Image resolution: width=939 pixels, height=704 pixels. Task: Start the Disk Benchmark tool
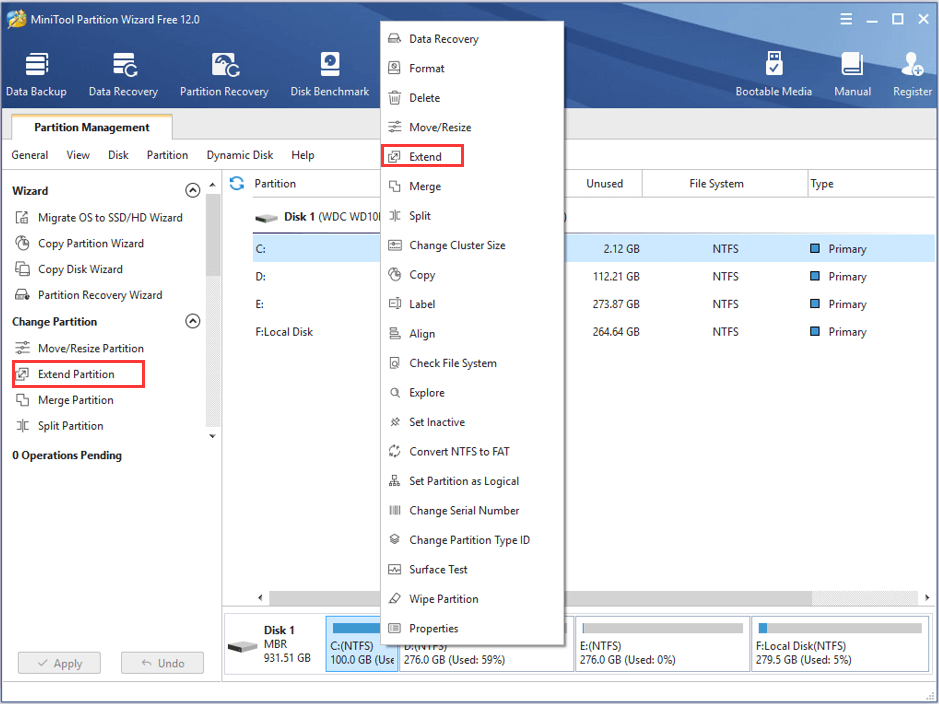(329, 74)
